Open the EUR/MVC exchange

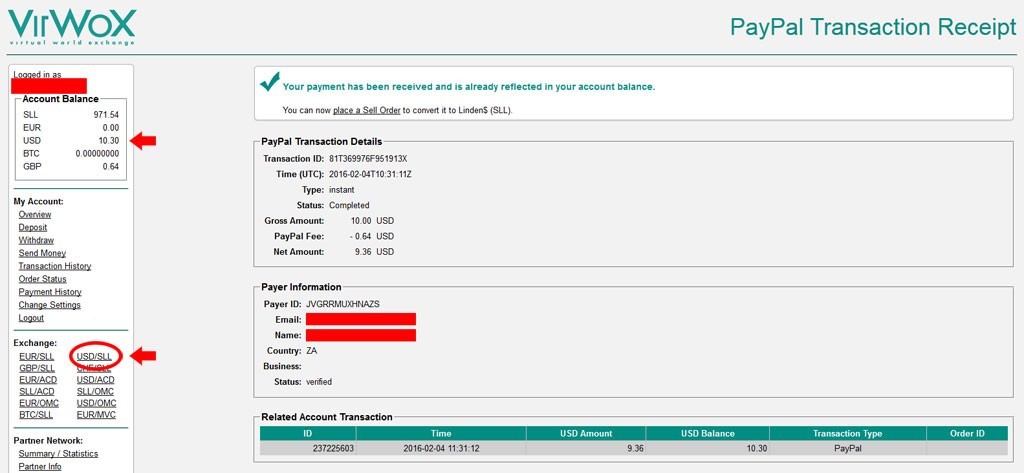tap(96, 416)
